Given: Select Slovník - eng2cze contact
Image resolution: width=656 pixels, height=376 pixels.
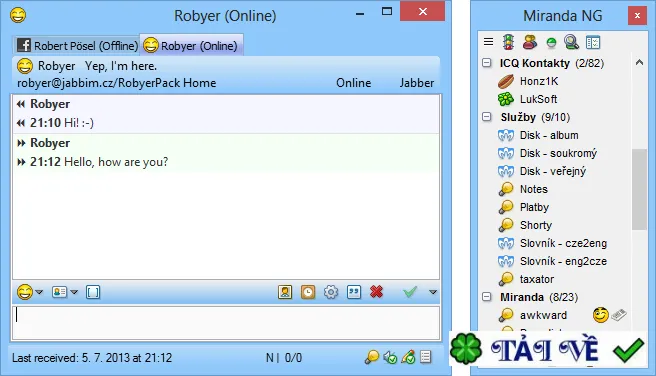Looking at the screenshot, I should [563, 261].
